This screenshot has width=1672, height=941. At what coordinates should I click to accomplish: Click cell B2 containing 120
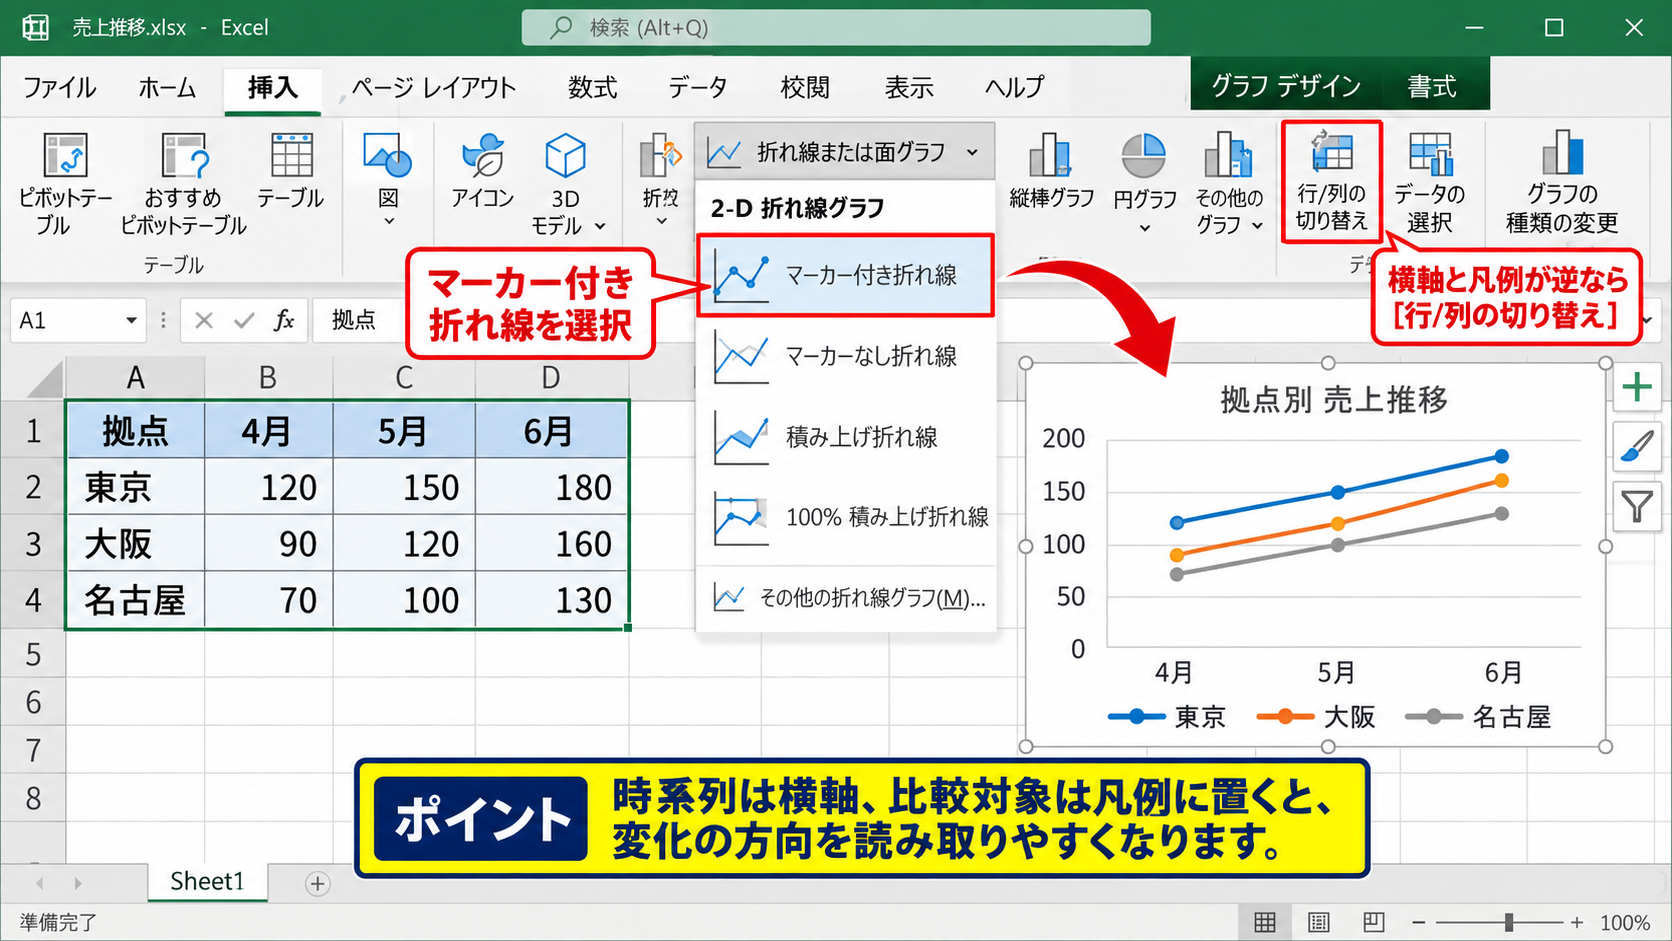[x=268, y=487]
